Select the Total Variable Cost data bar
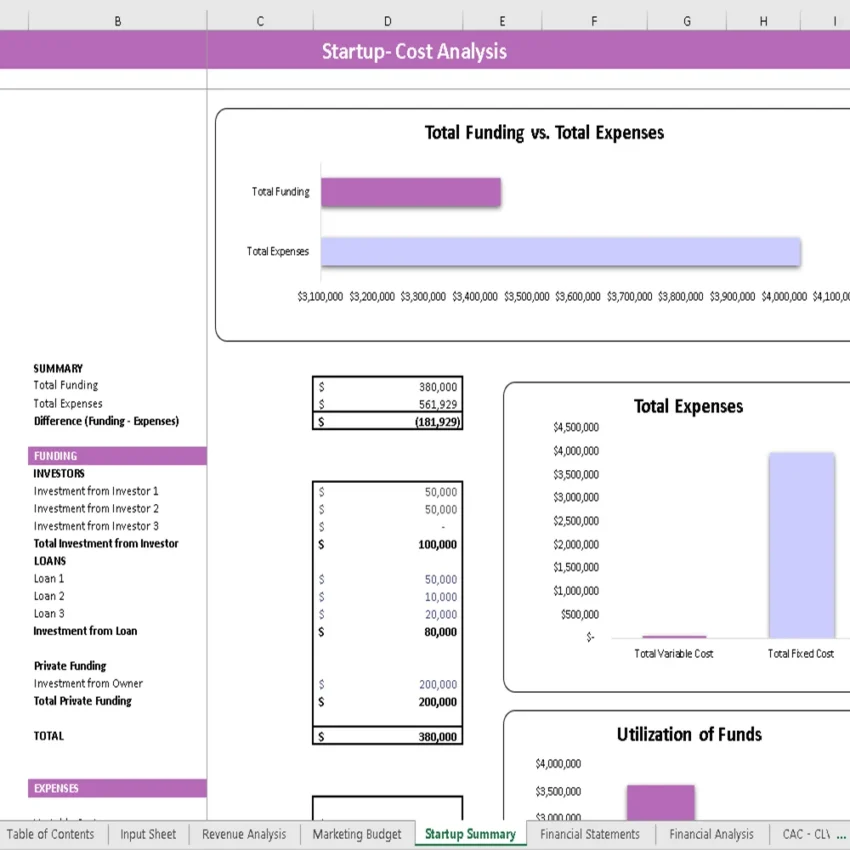The image size is (850, 850). tap(673, 634)
